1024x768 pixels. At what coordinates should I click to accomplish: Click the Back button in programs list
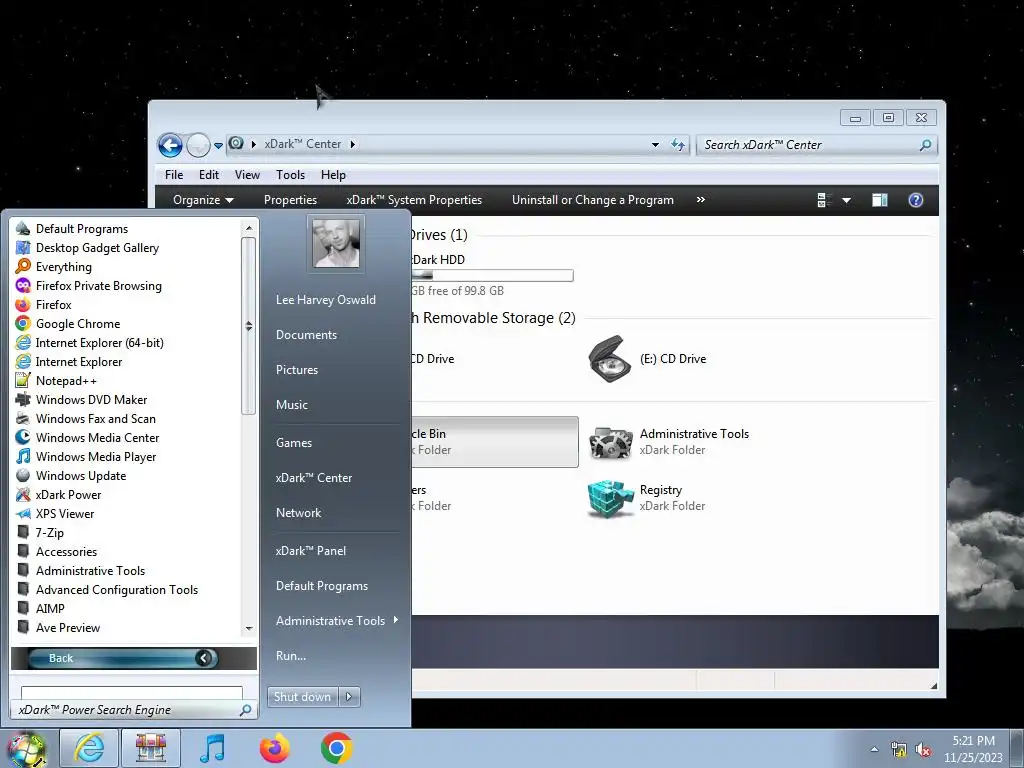point(121,658)
